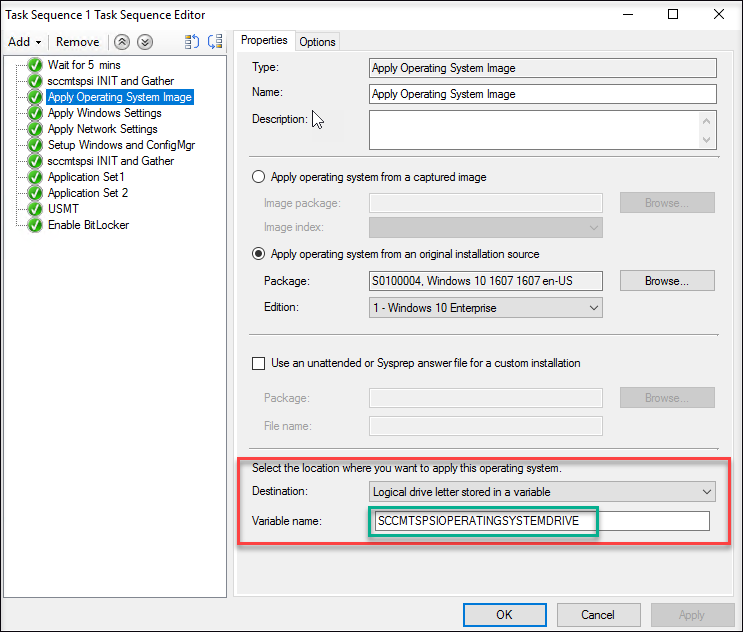Click the move step up arrow icon
743x632 pixels.
[x=122, y=42]
